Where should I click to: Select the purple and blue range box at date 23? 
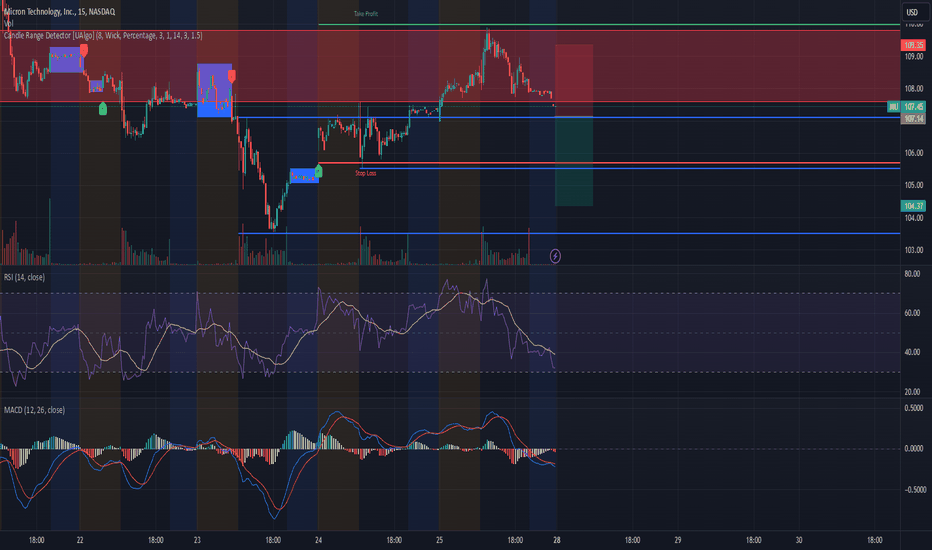point(214,90)
